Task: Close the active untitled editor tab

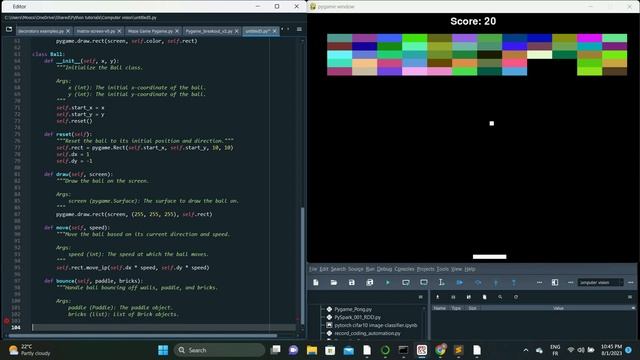Action: click(275, 31)
